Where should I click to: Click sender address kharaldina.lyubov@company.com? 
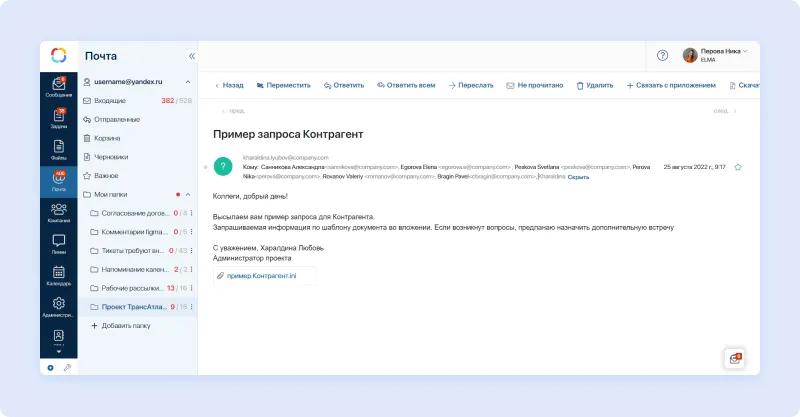click(x=286, y=158)
